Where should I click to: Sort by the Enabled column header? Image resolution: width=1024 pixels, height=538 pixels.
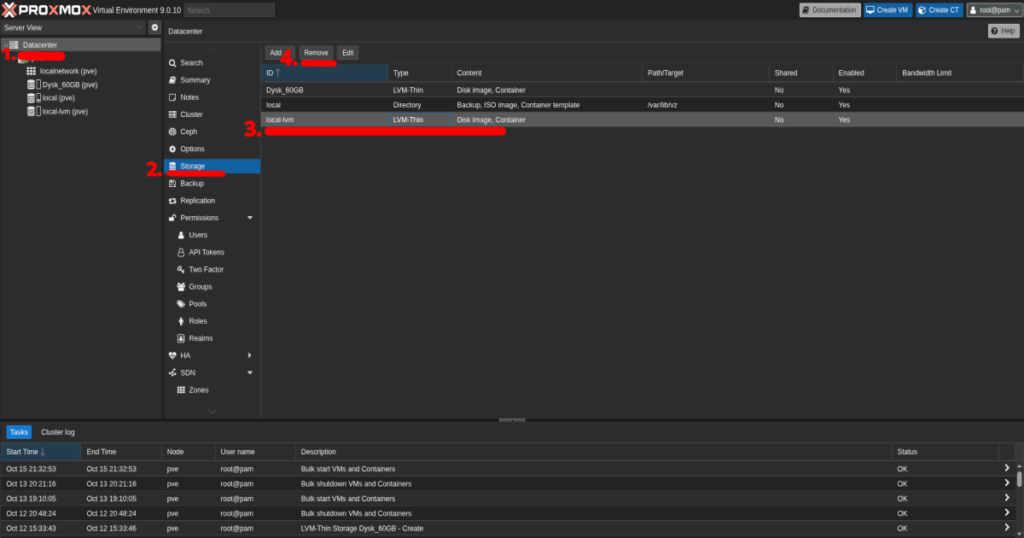point(865,73)
